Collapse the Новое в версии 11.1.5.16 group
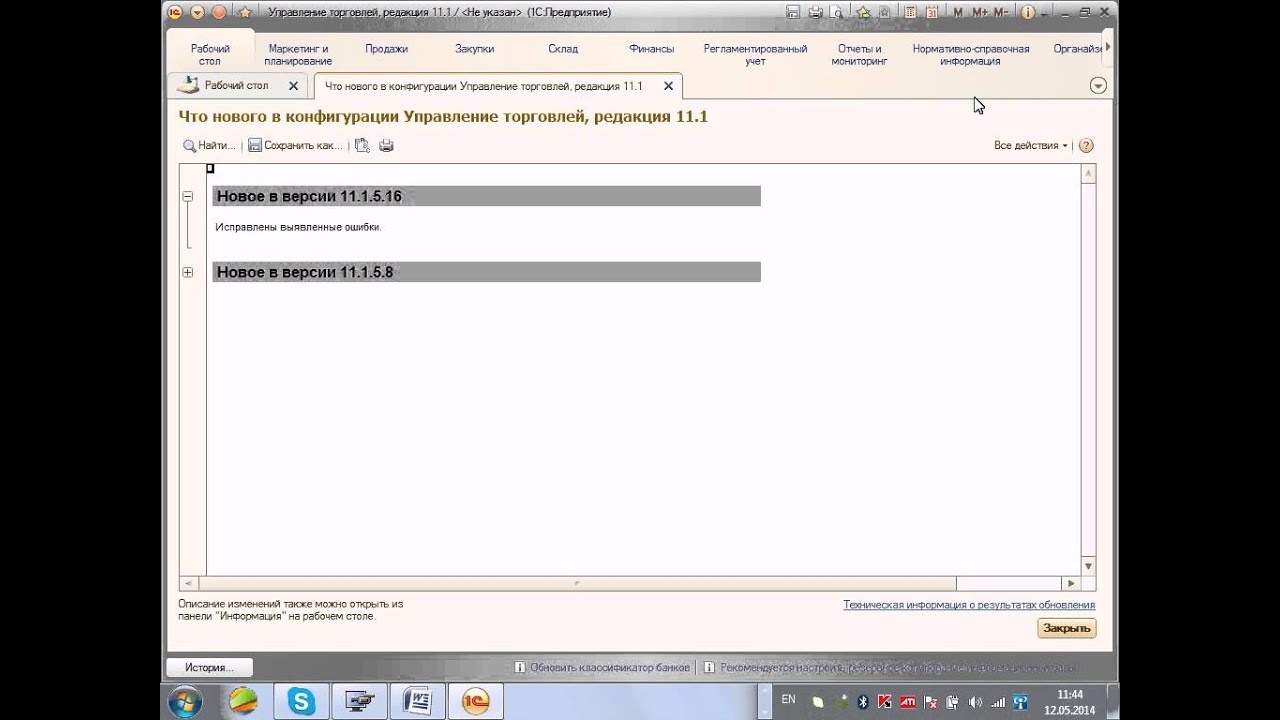Viewport: 1280px width, 720px height. (187, 197)
